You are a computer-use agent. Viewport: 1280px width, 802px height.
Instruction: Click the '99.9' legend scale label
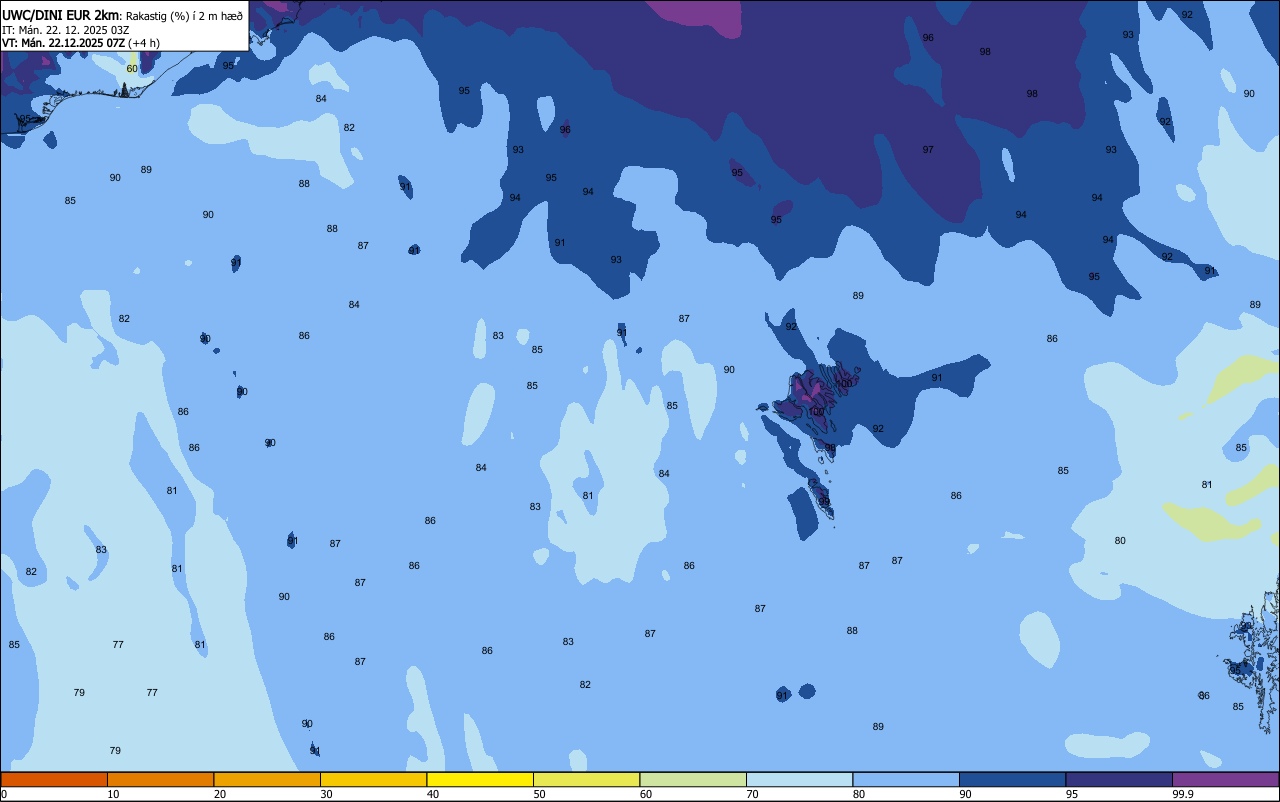click(1183, 794)
